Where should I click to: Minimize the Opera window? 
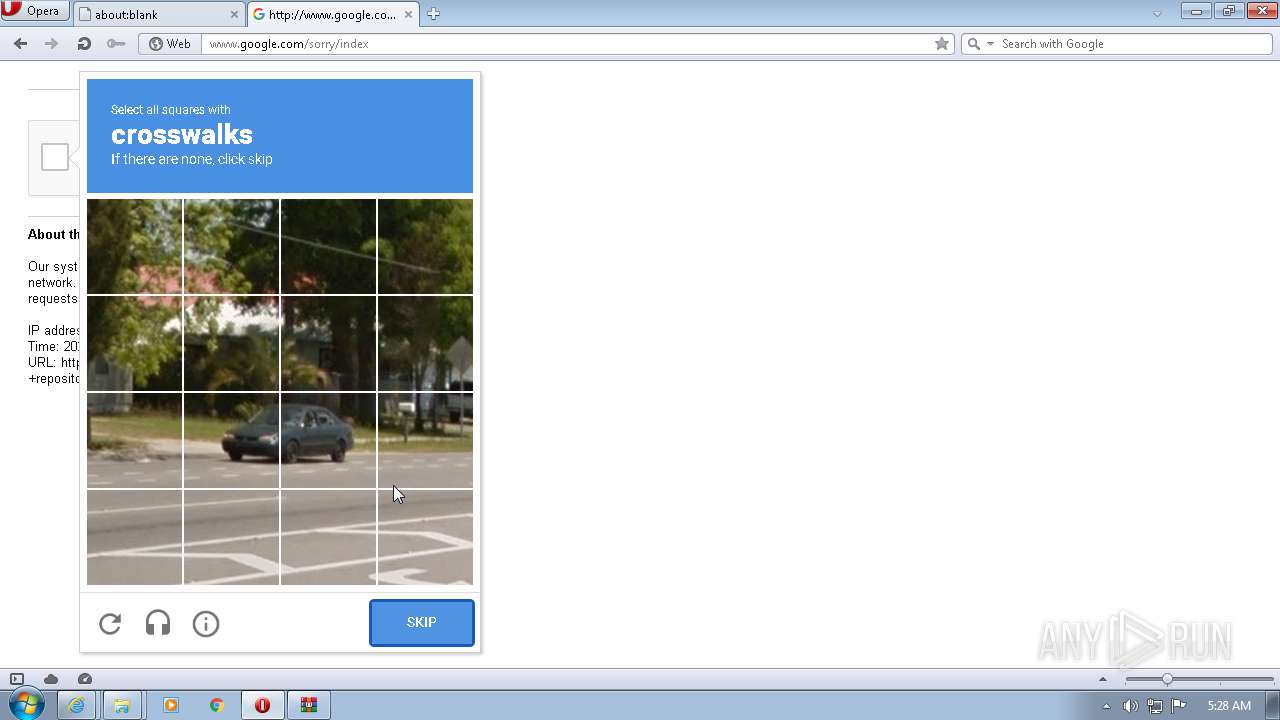tap(1196, 11)
